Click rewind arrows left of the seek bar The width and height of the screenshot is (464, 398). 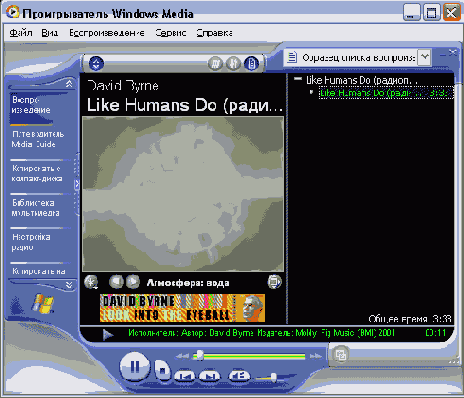(182, 356)
